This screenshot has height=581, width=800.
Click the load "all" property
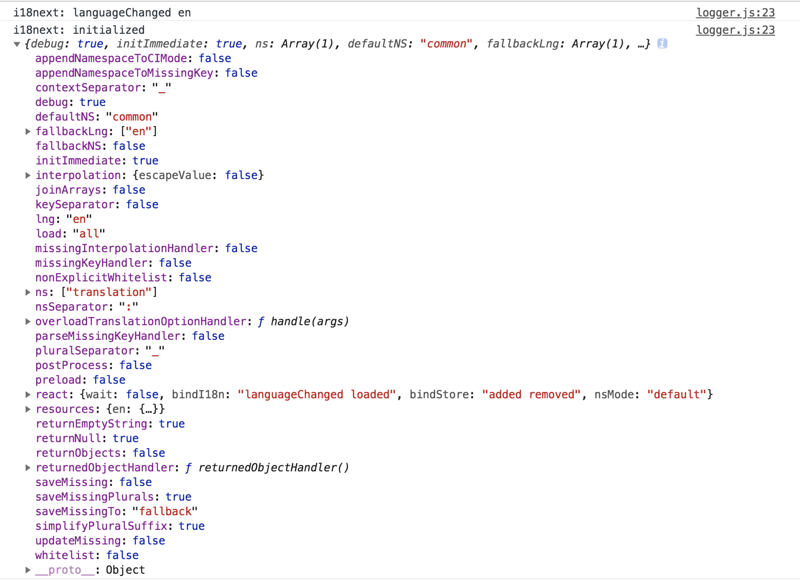(x=70, y=234)
